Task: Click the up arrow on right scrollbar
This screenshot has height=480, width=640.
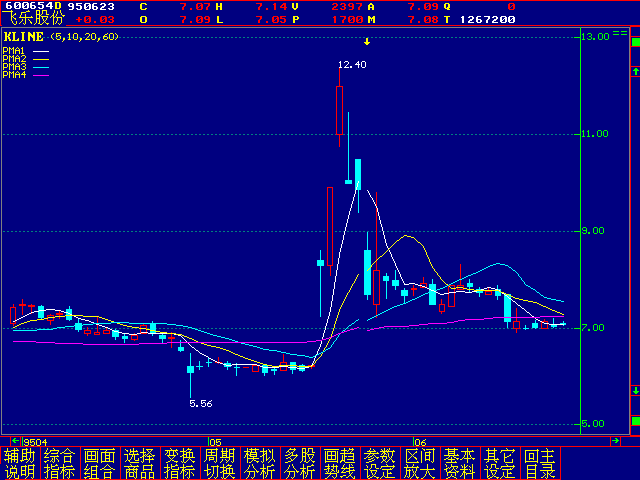Action: tap(634, 72)
